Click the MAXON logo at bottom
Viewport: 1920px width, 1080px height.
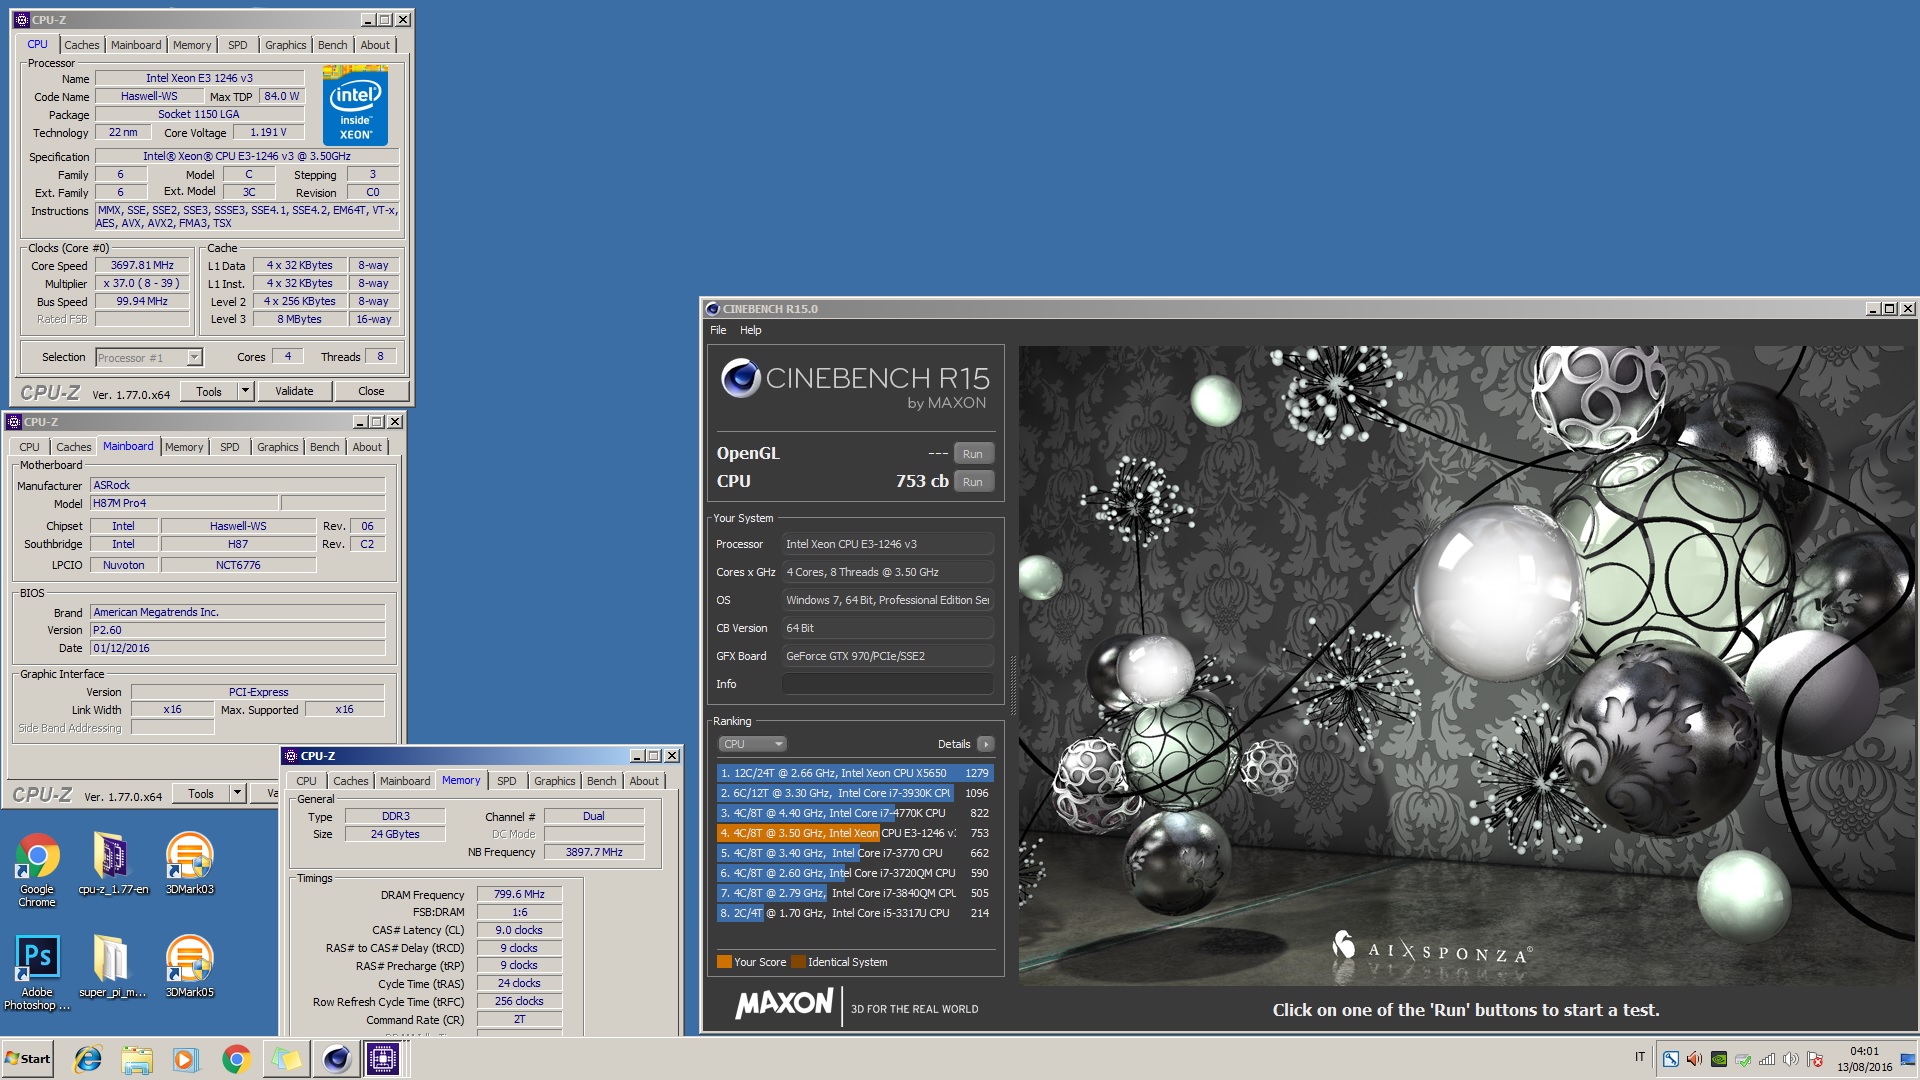coord(784,1004)
